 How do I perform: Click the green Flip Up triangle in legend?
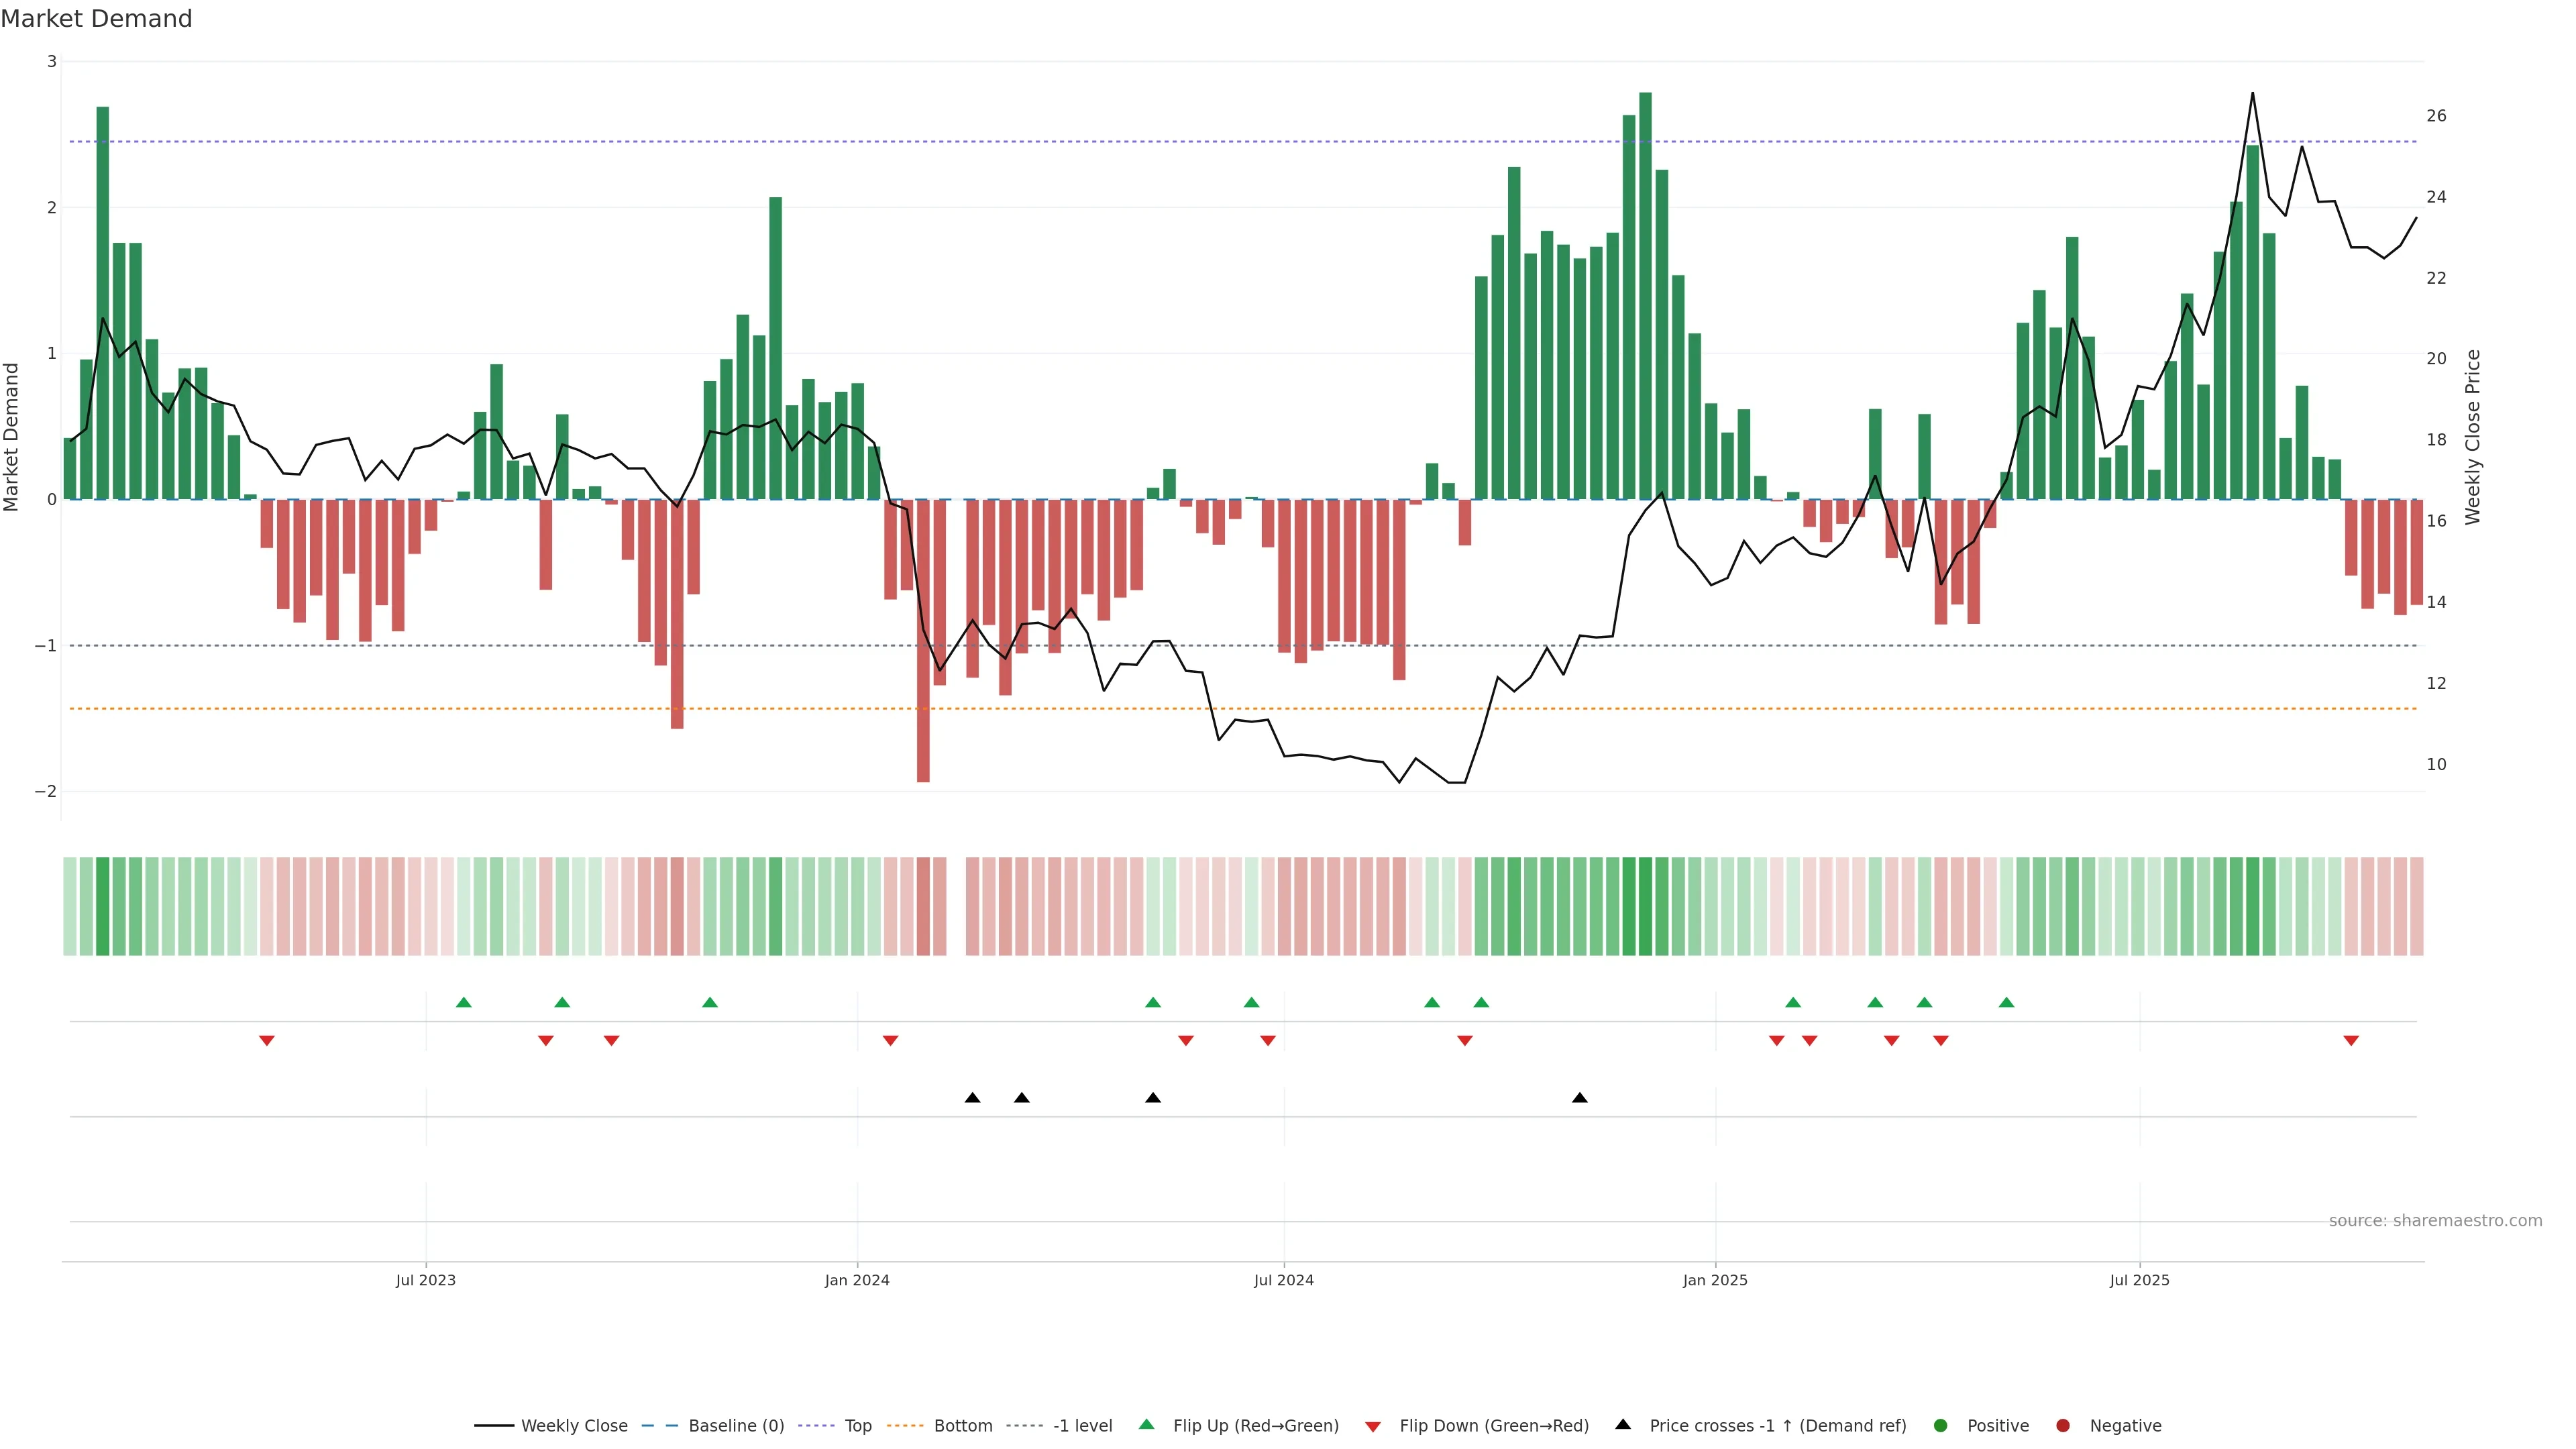[x=1147, y=1424]
